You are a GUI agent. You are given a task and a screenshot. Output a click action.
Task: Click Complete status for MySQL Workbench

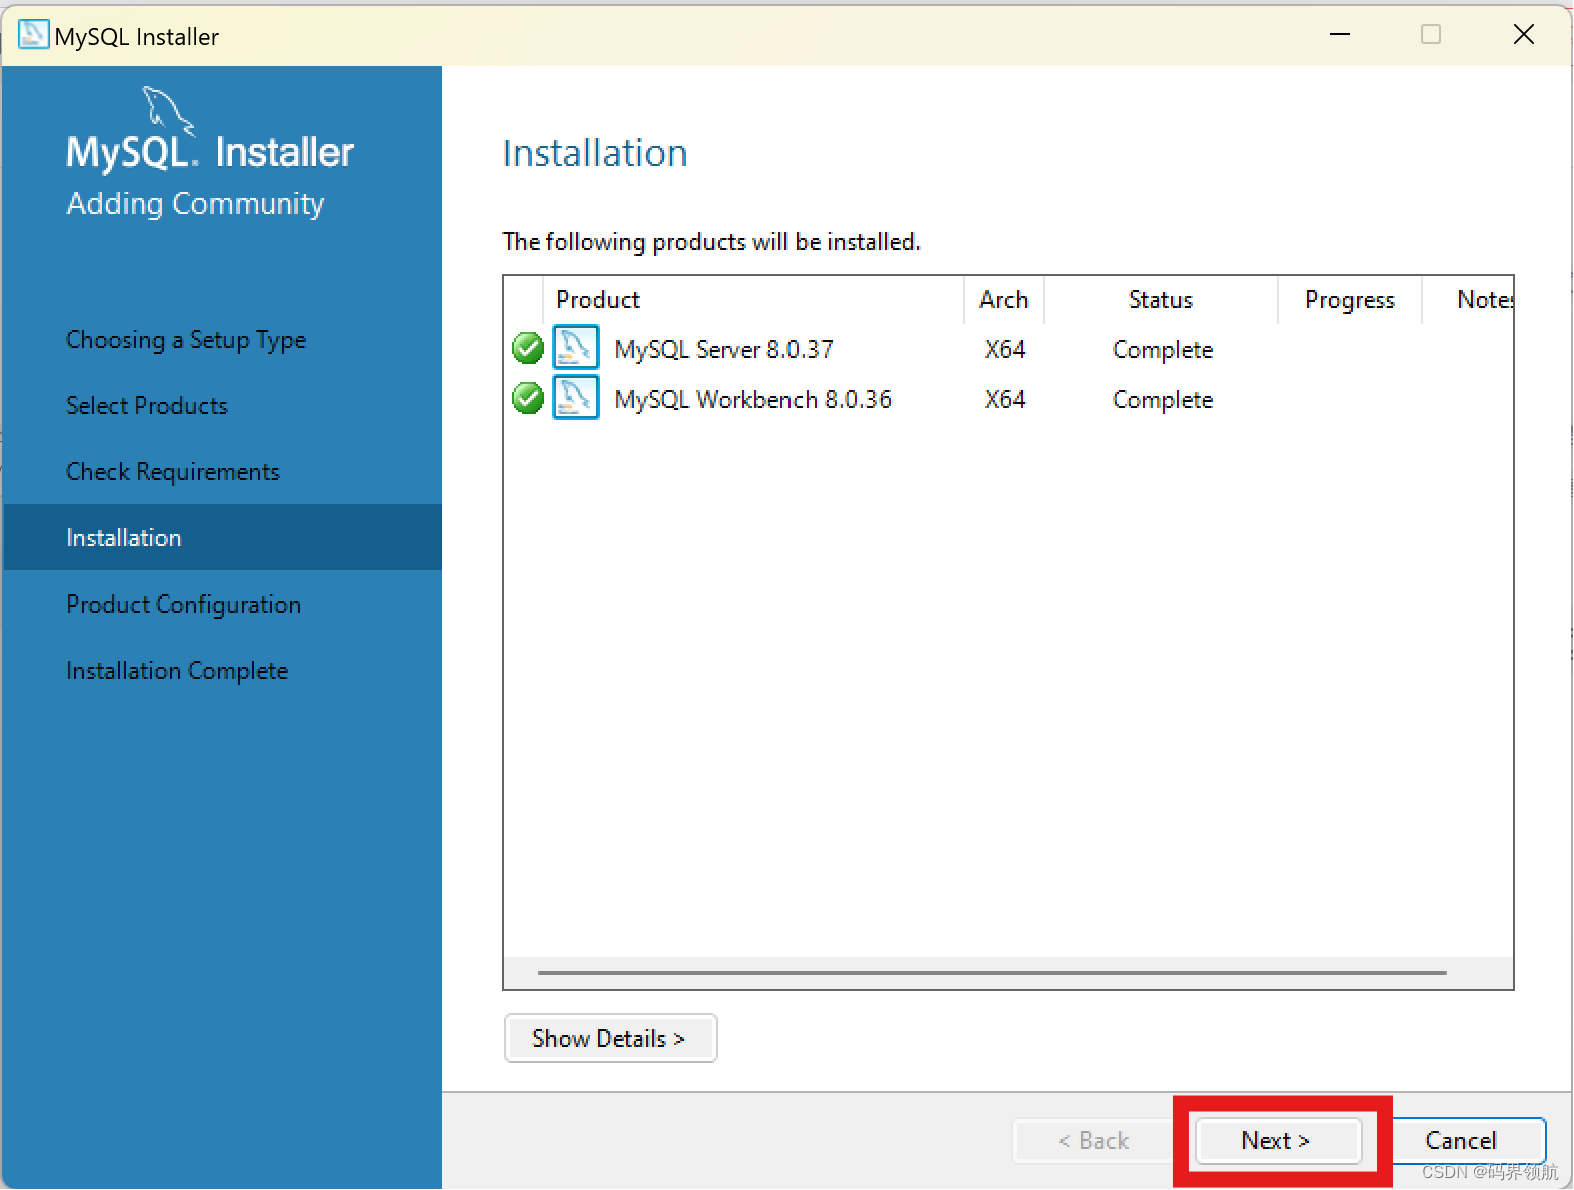(x=1163, y=400)
